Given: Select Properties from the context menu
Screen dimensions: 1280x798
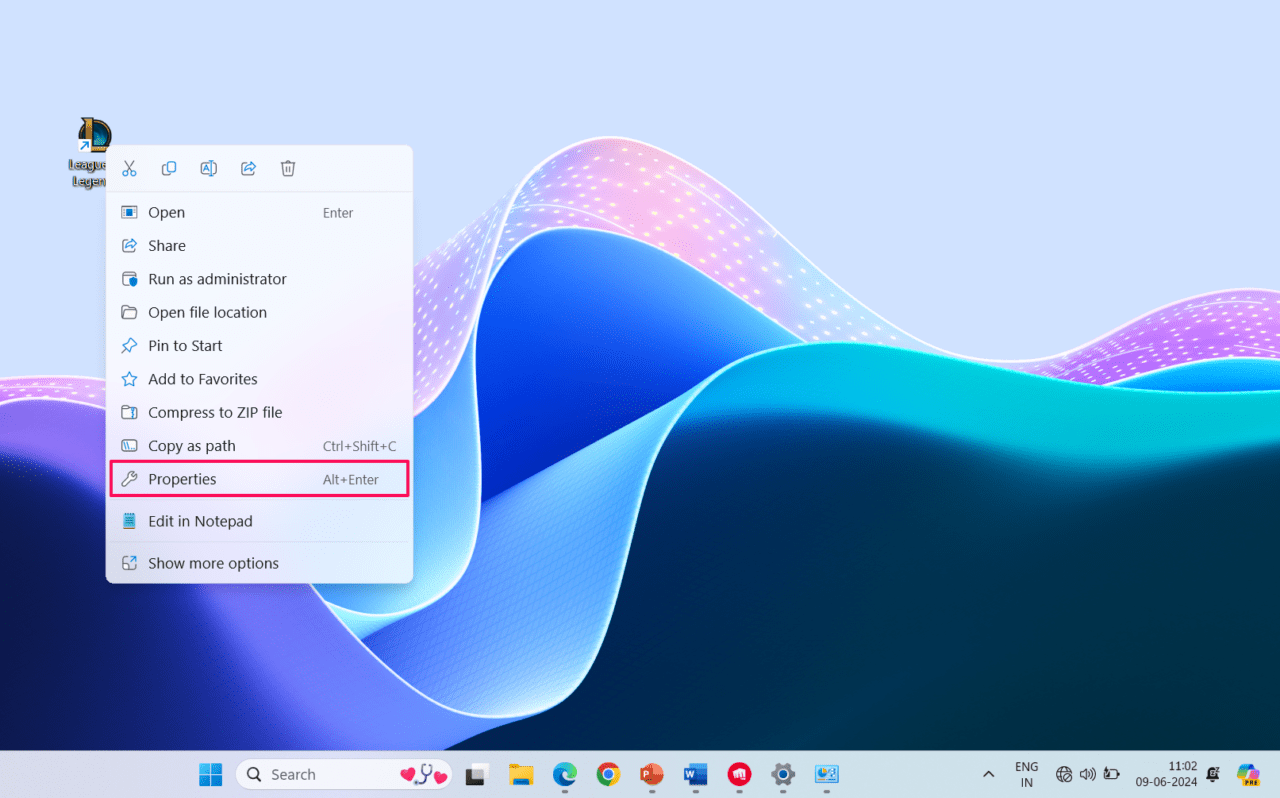Looking at the screenshot, I should 182,479.
